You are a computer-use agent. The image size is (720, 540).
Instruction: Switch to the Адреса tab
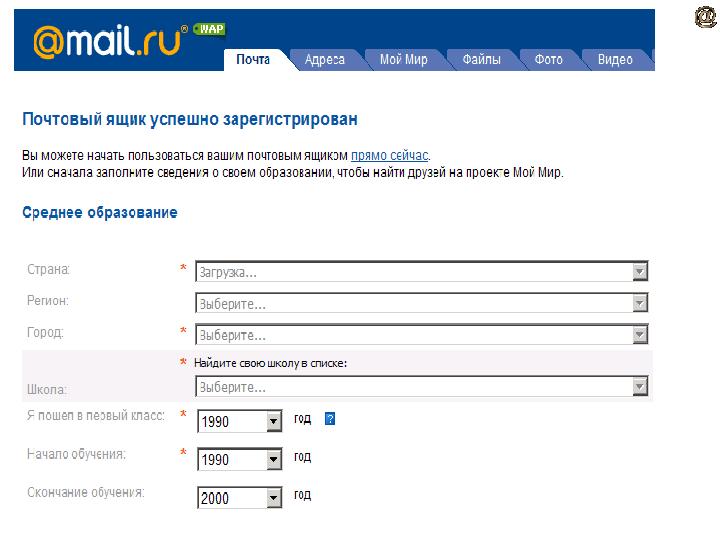point(325,60)
